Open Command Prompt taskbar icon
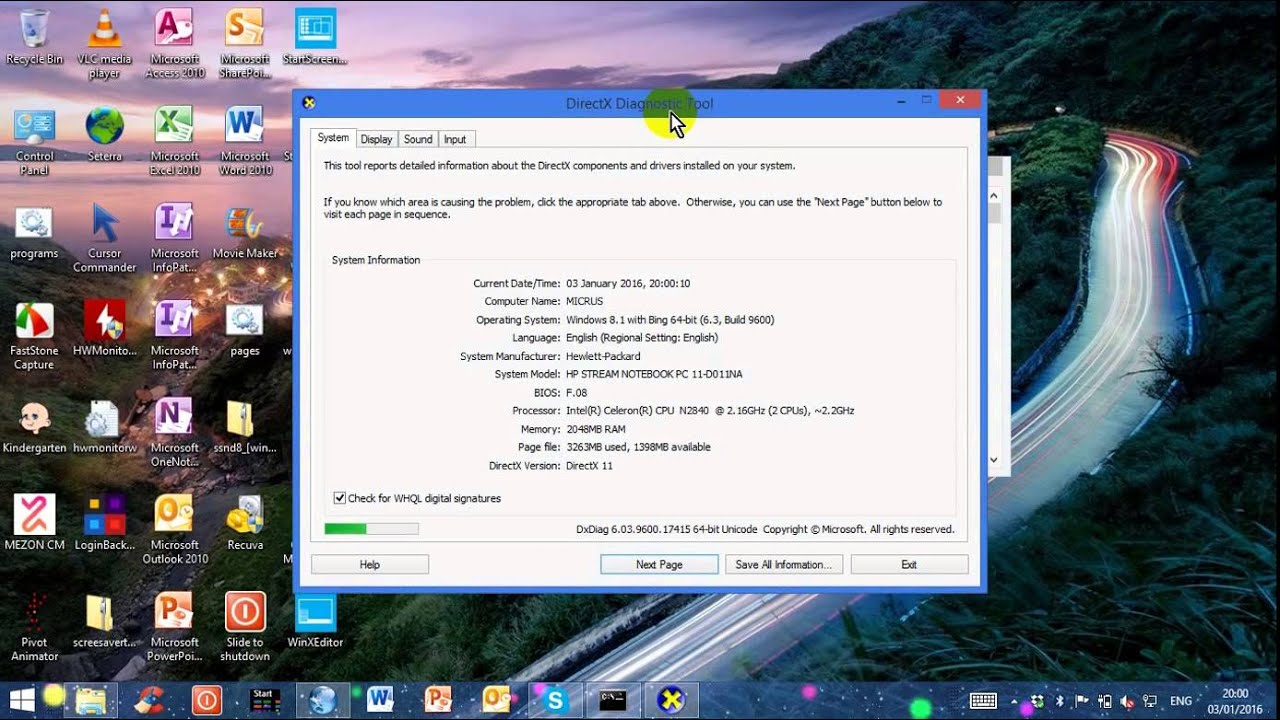Screen dimensions: 1280x720 612,699
